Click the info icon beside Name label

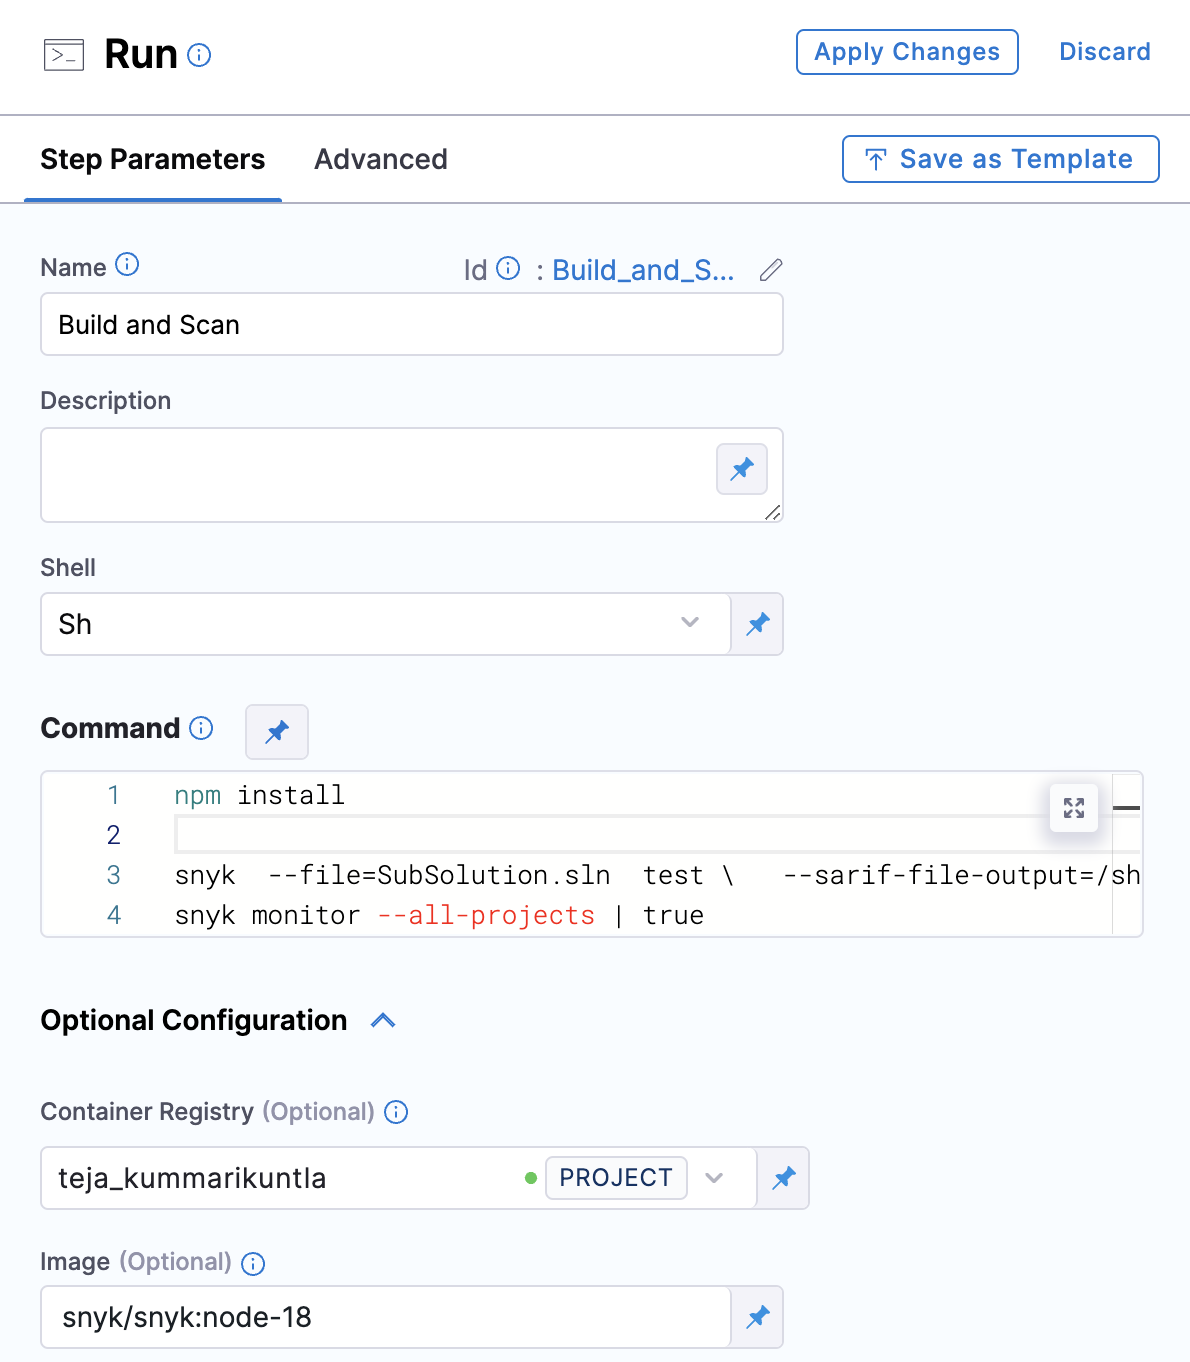(x=127, y=265)
